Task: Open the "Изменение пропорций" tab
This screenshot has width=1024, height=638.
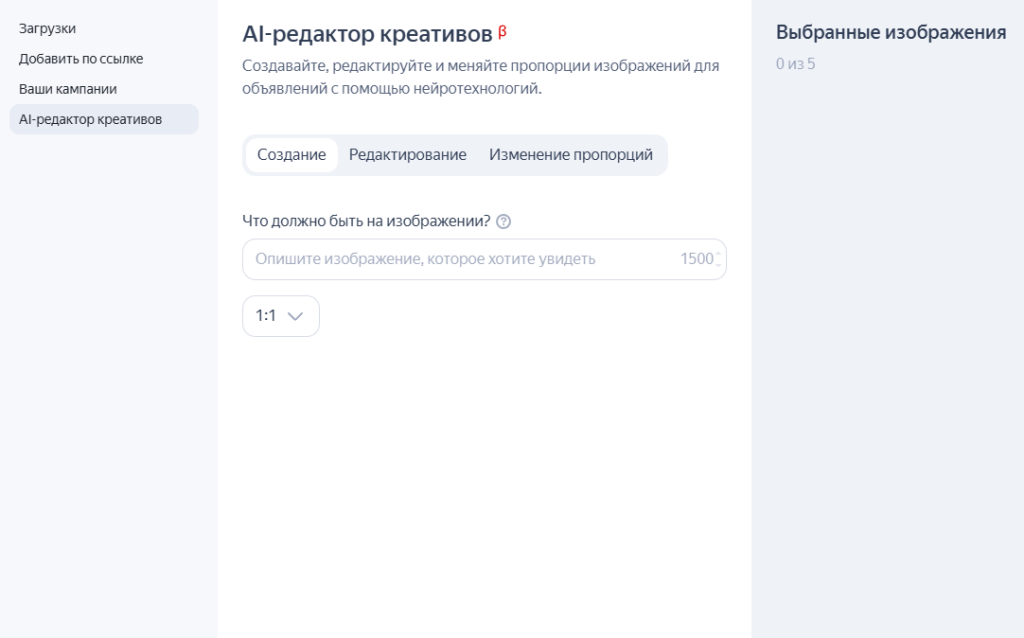Action: (x=570, y=155)
